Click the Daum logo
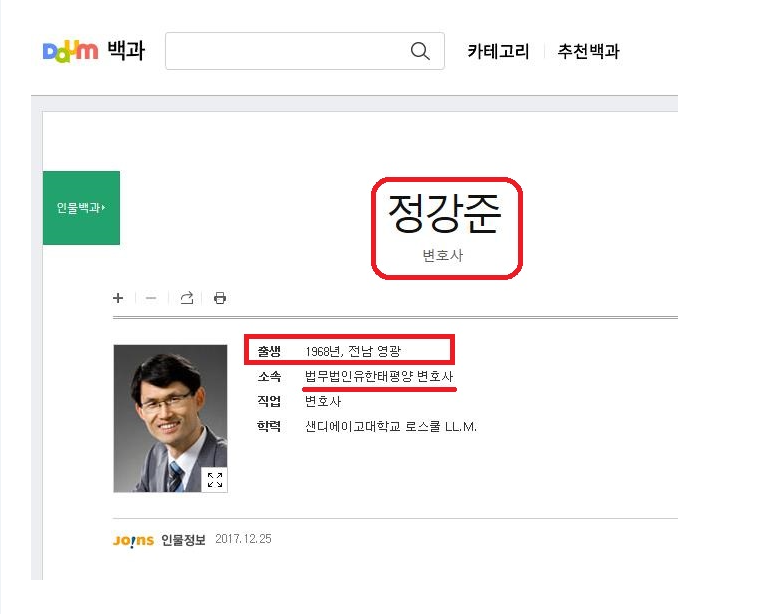This screenshot has width=764, height=614. click(x=70, y=51)
